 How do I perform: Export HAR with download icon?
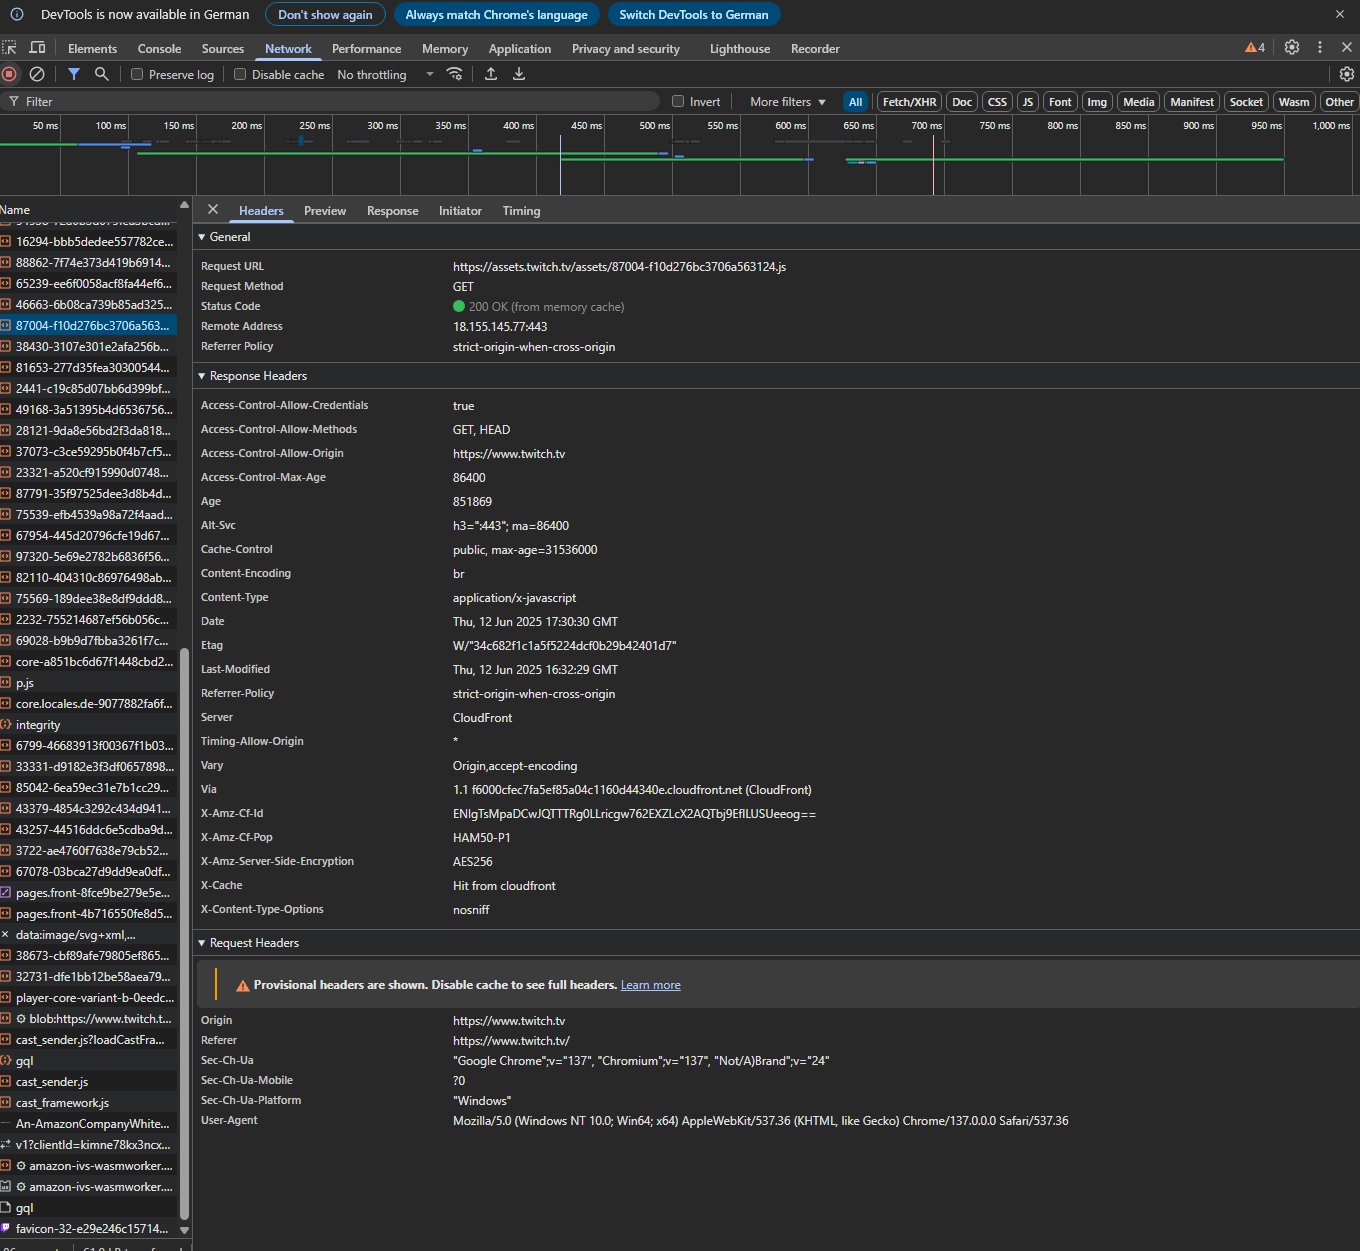coord(519,74)
